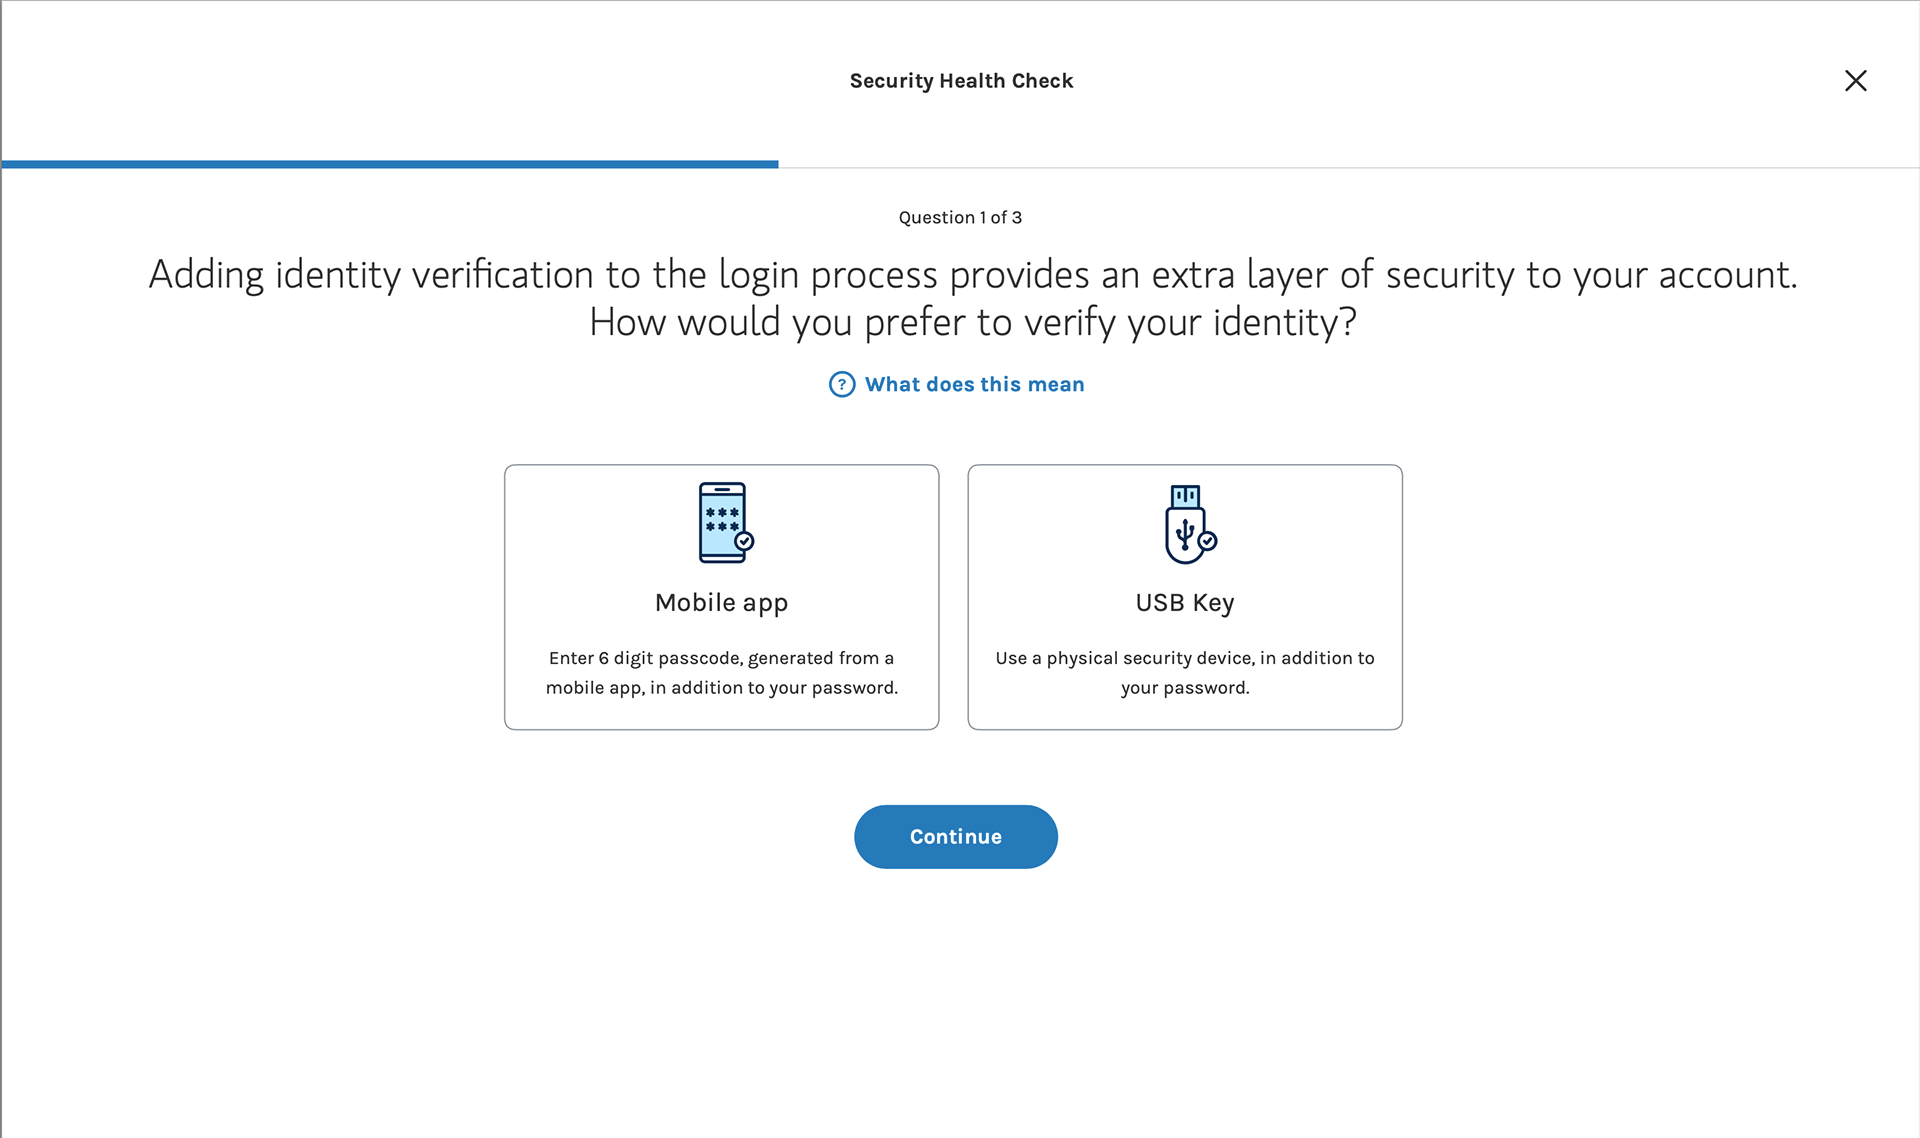Click the 6 digit passcode description
The image size is (1920, 1138).
pos(721,673)
